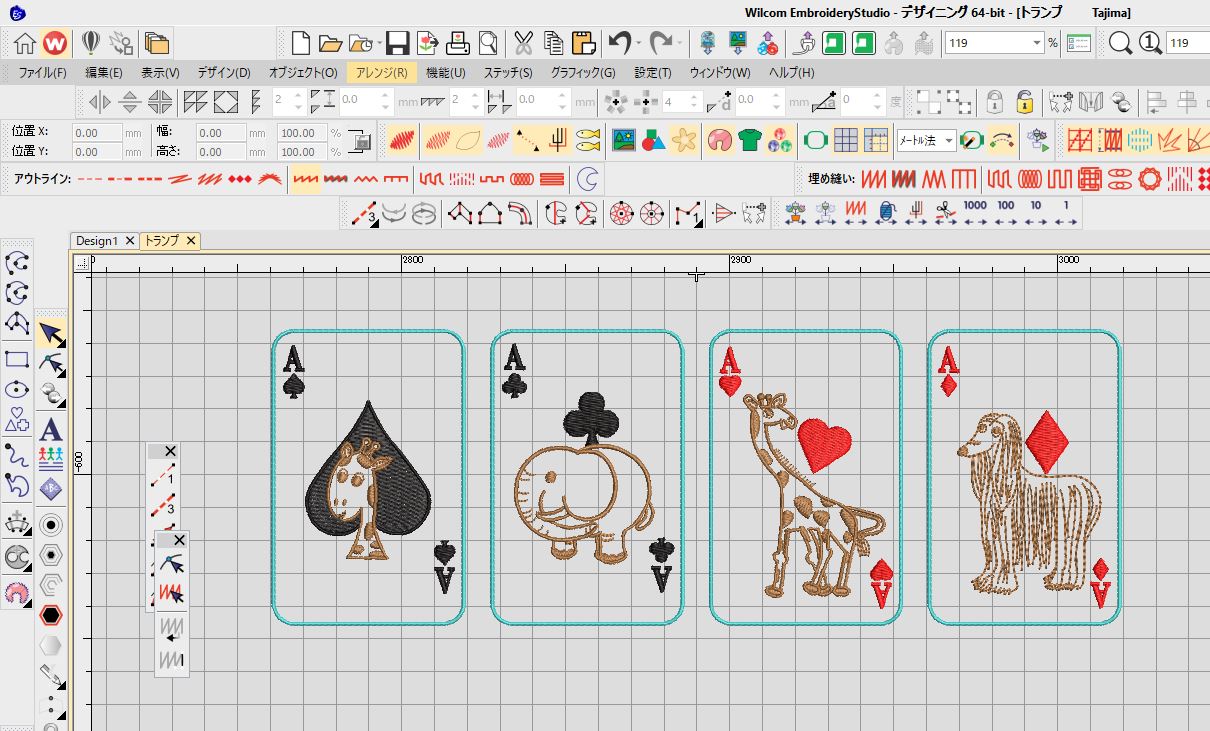This screenshot has height=731, width=1210.
Task: Toggle the green hoop display icon
Action: tap(816, 140)
